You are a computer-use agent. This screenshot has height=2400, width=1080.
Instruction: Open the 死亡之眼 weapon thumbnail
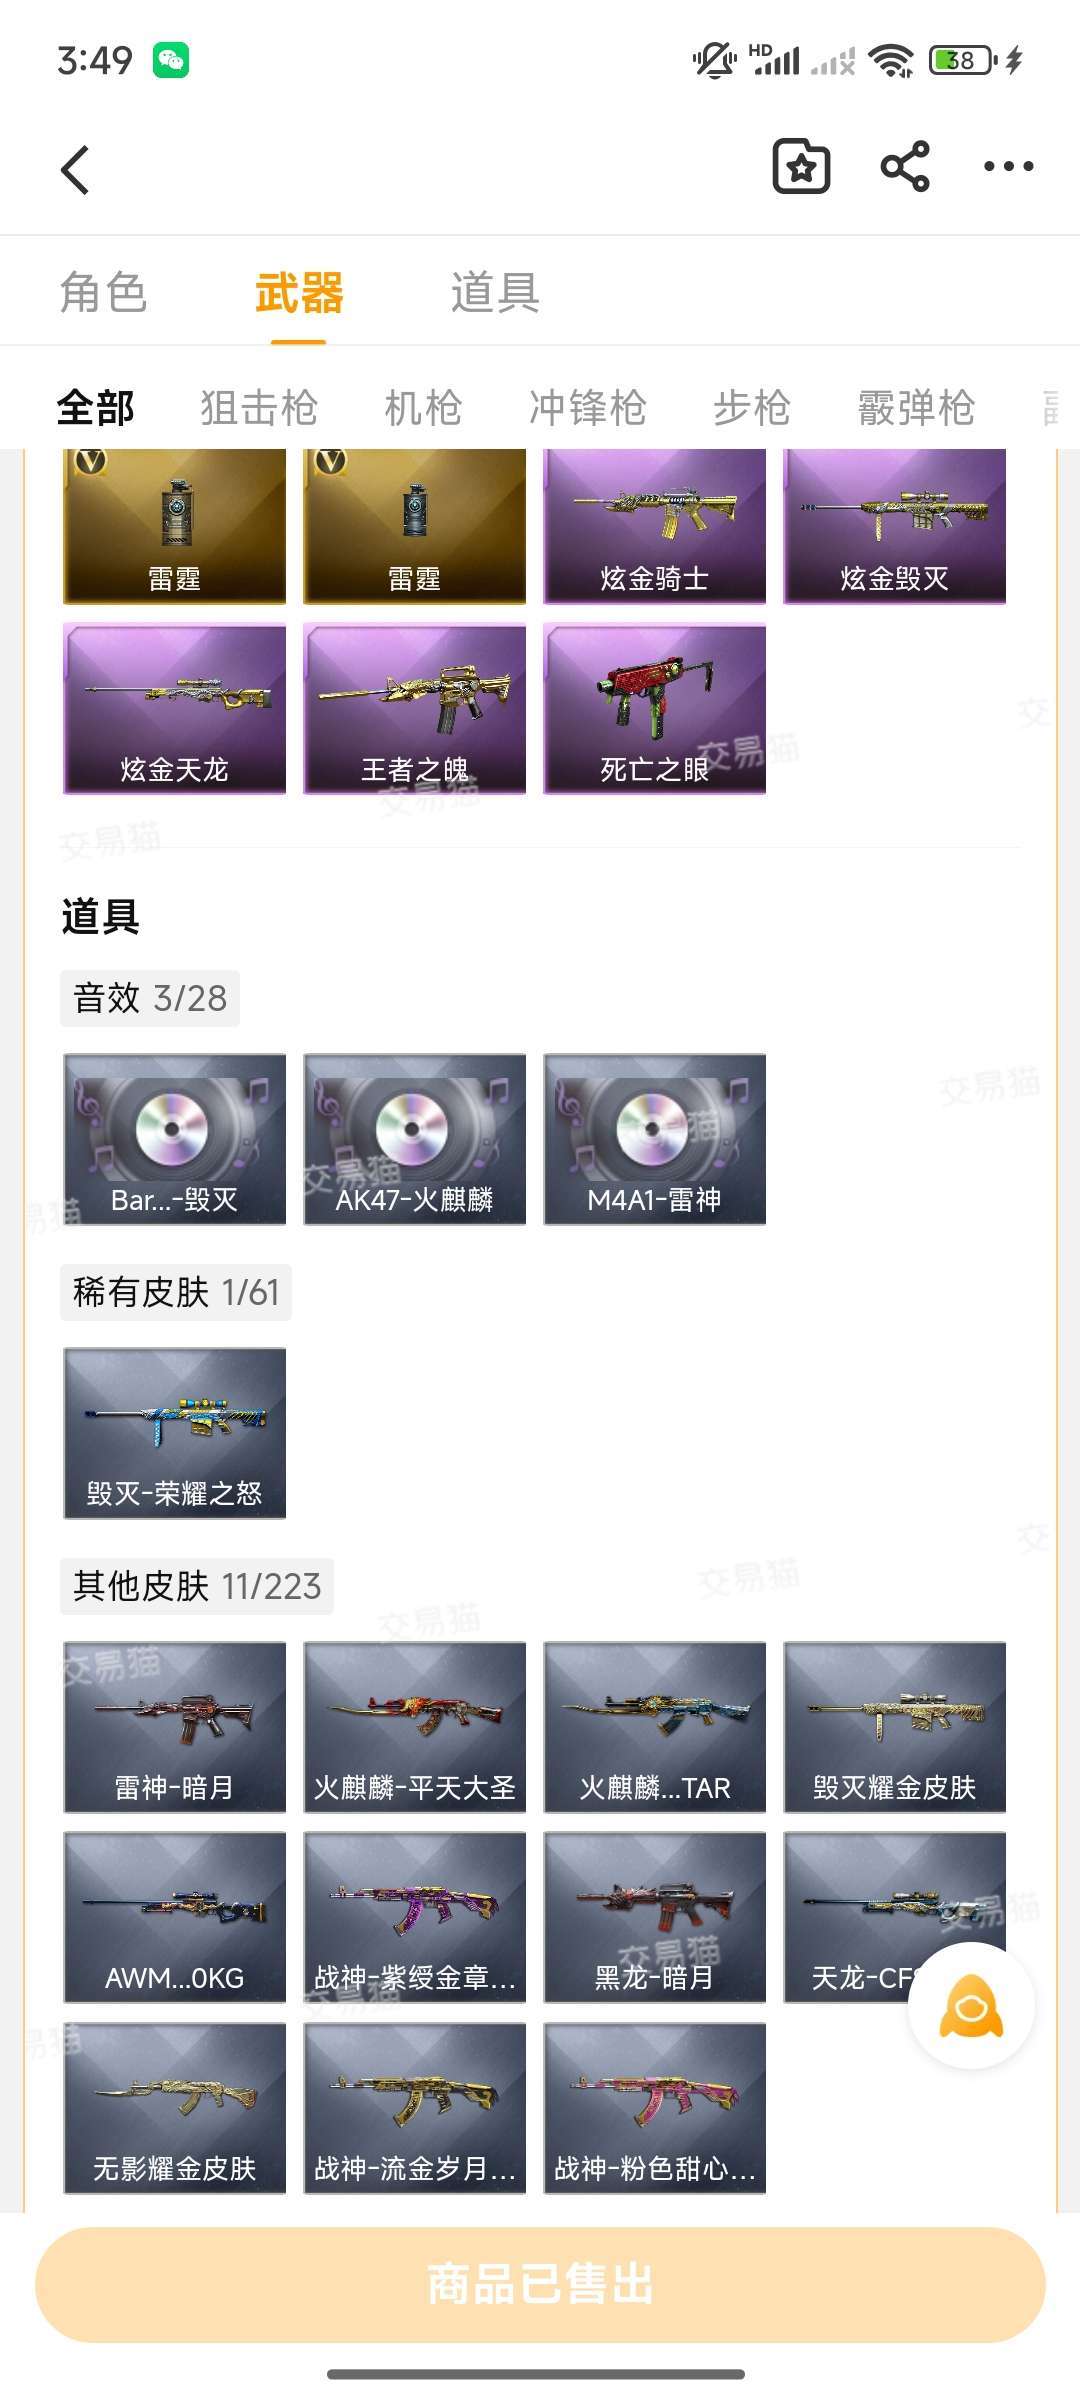point(655,708)
